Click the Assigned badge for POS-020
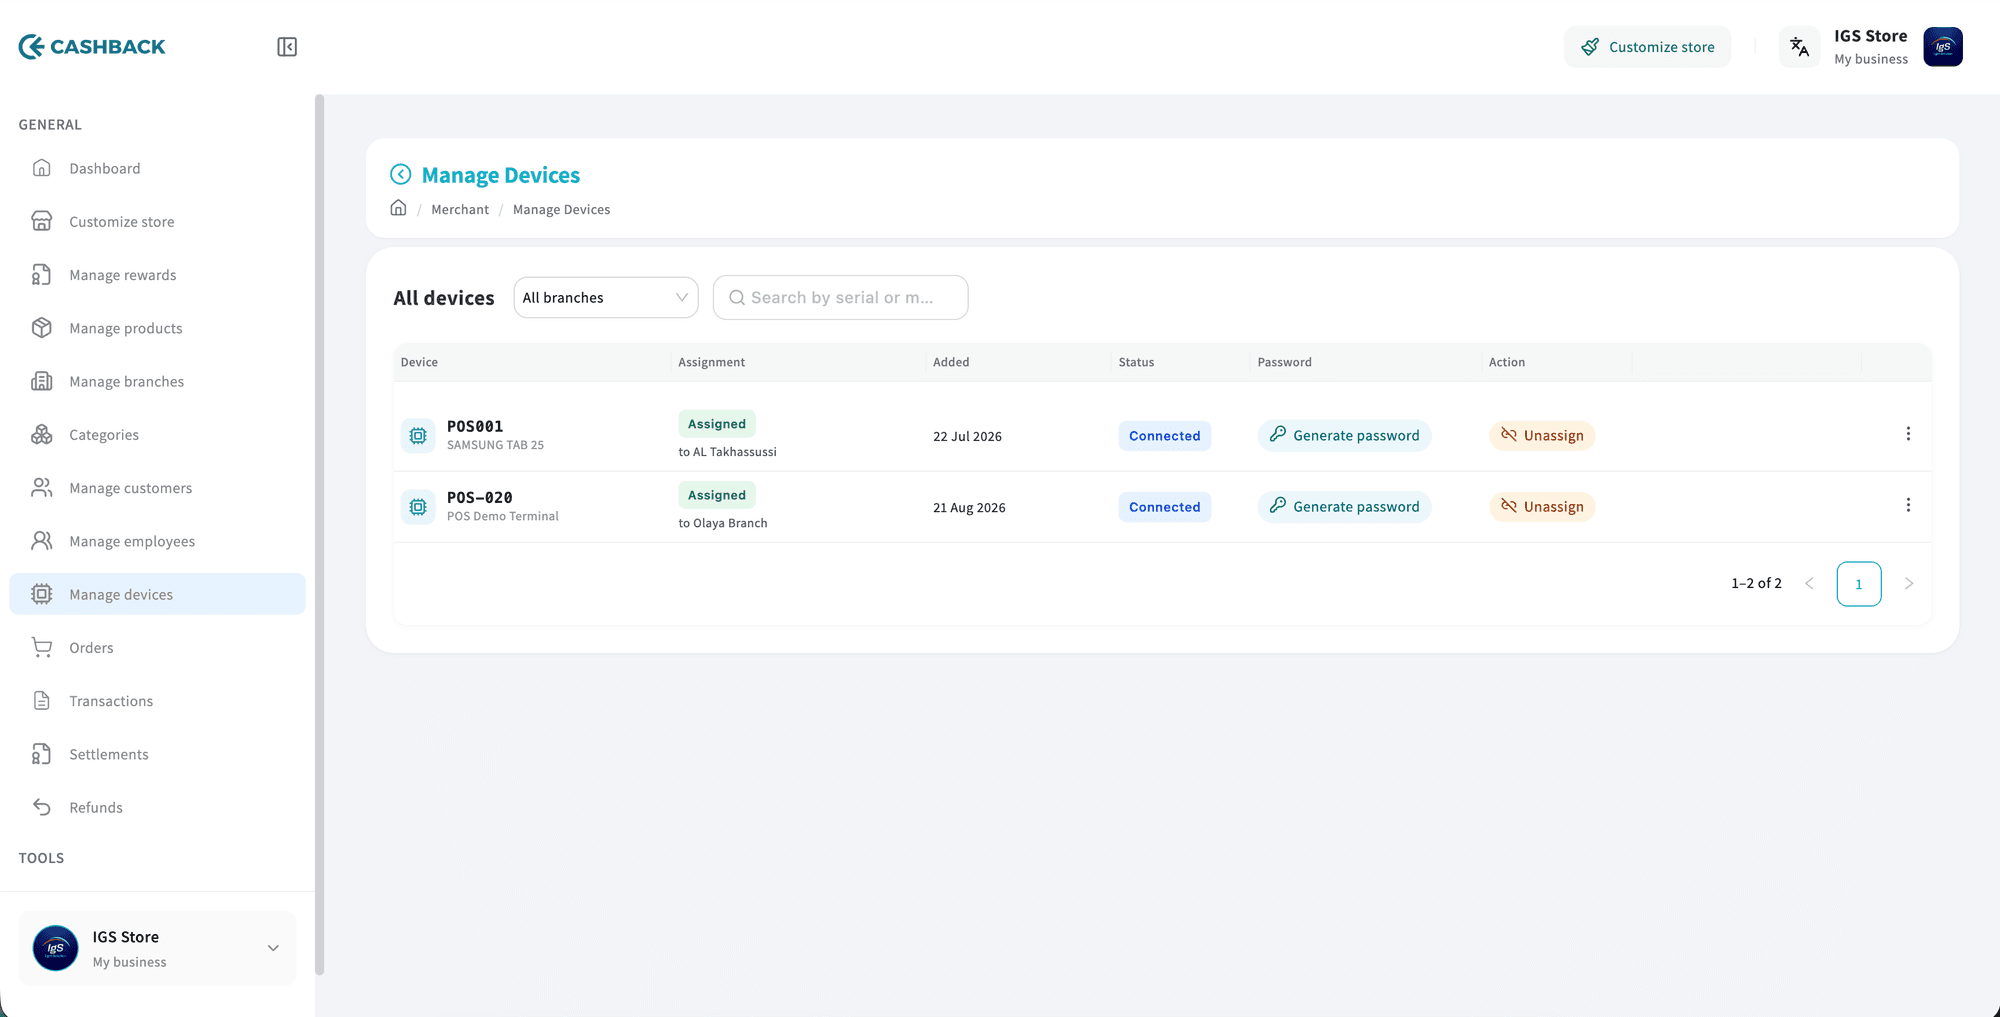The height and width of the screenshot is (1017, 2000). click(x=717, y=495)
